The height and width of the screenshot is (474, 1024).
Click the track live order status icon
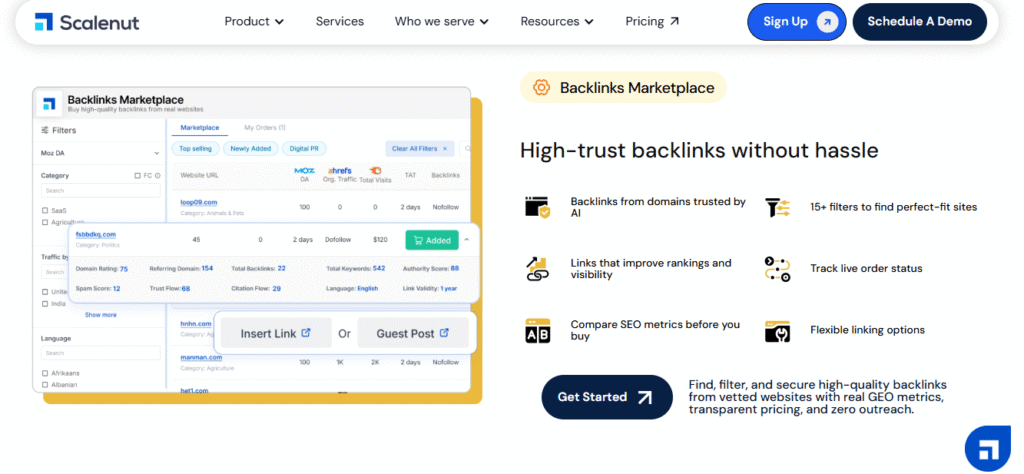777,269
